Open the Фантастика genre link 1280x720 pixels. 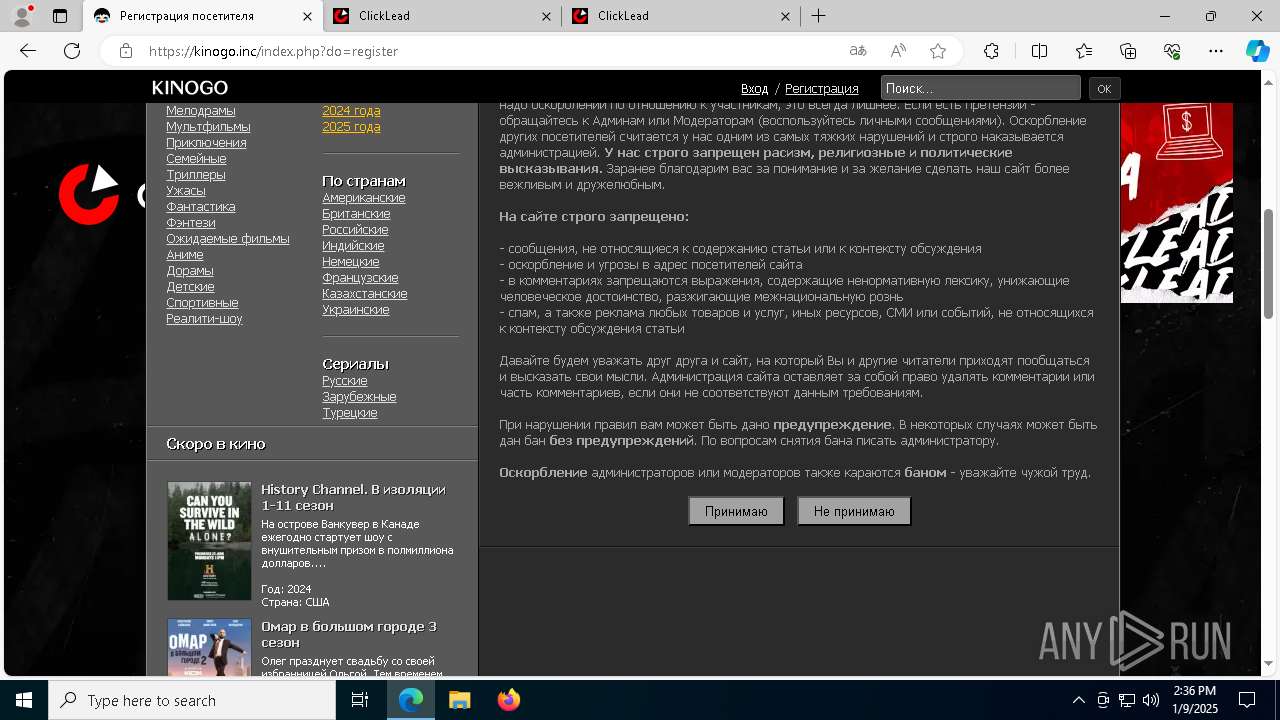tap(201, 207)
